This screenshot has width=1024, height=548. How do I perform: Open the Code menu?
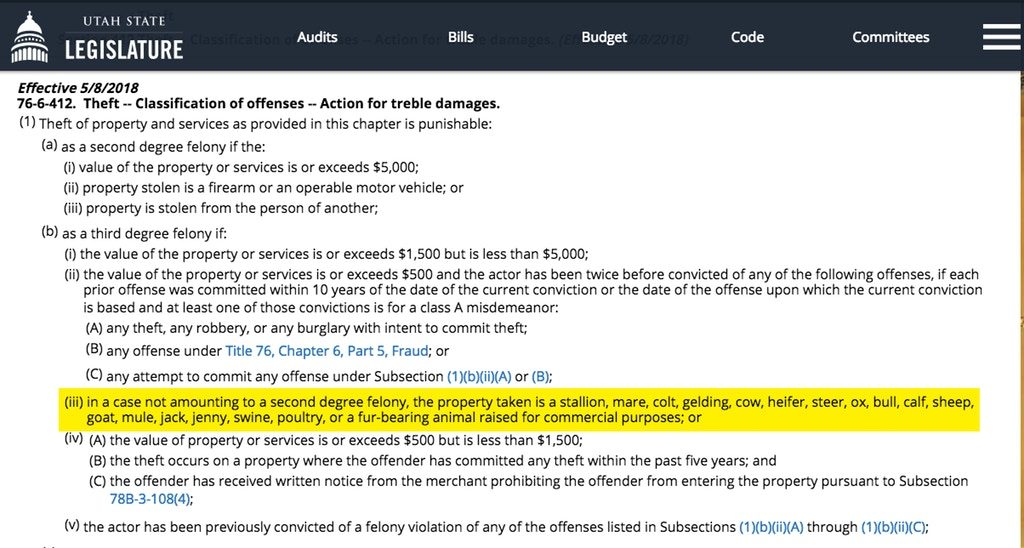coord(747,37)
